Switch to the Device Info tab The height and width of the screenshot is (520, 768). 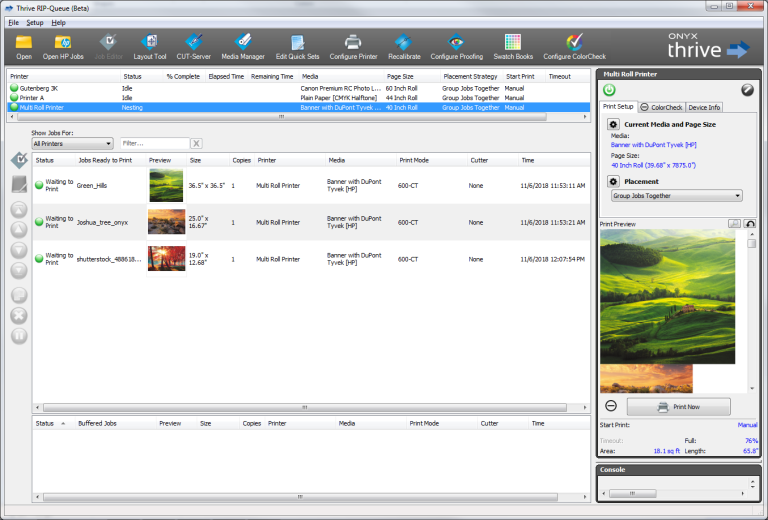704,107
